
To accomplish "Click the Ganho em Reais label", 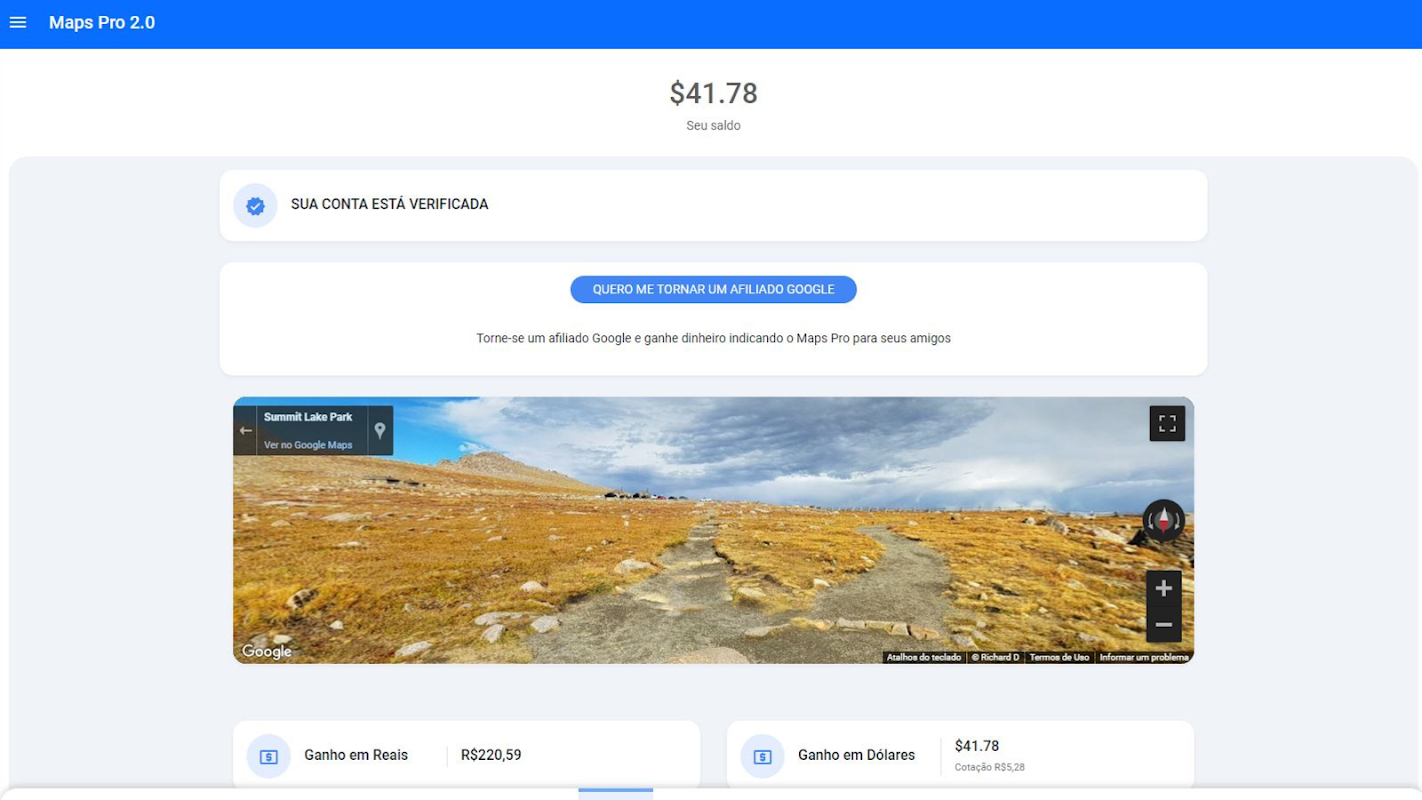I will 356,755.
